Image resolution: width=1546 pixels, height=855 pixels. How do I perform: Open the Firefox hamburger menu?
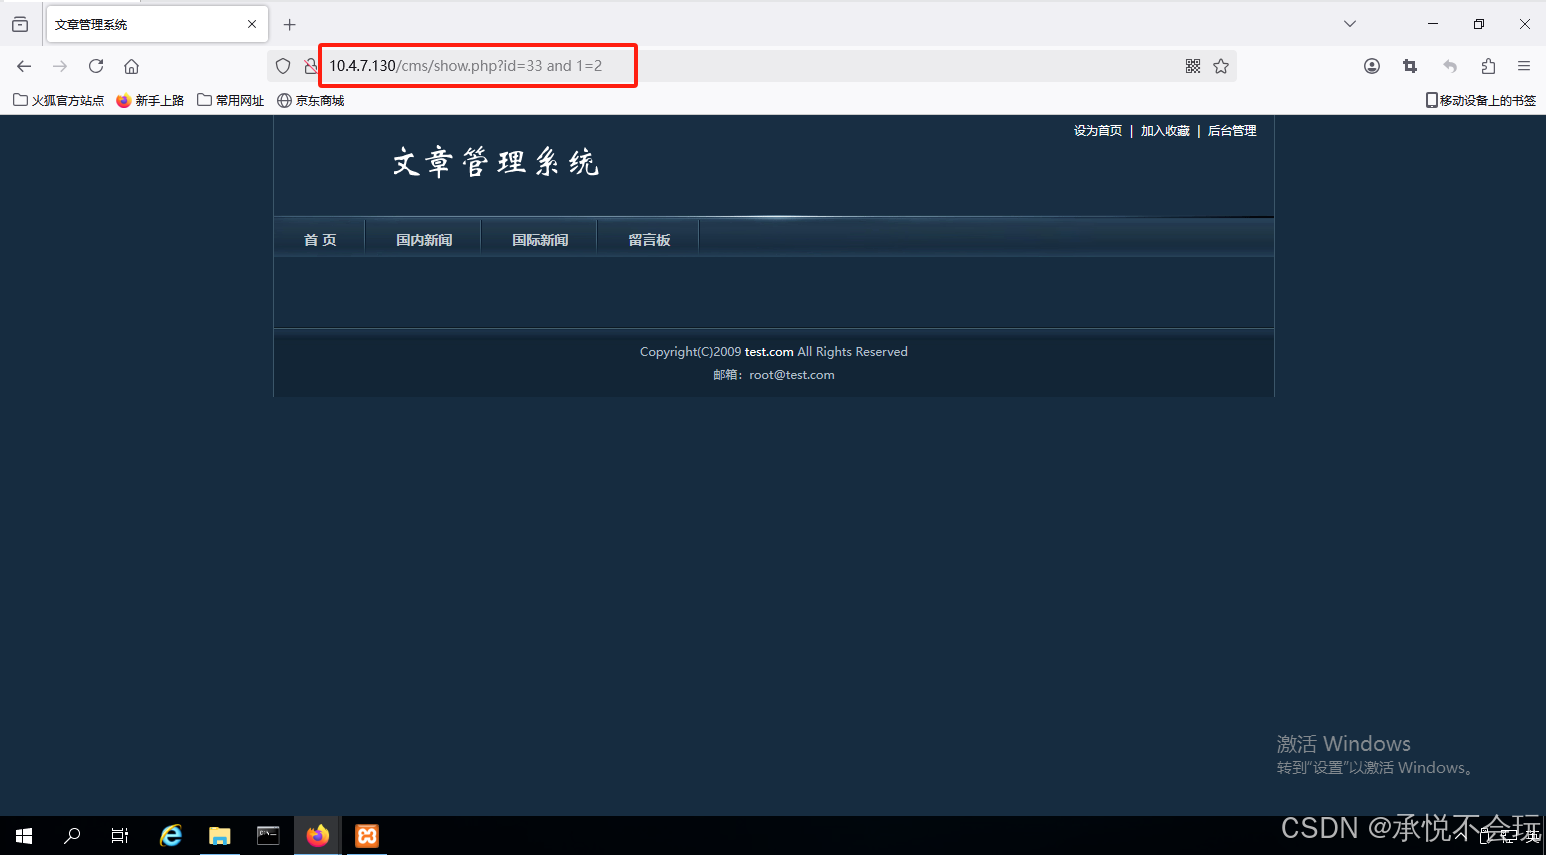click(x=1524, y=66)
